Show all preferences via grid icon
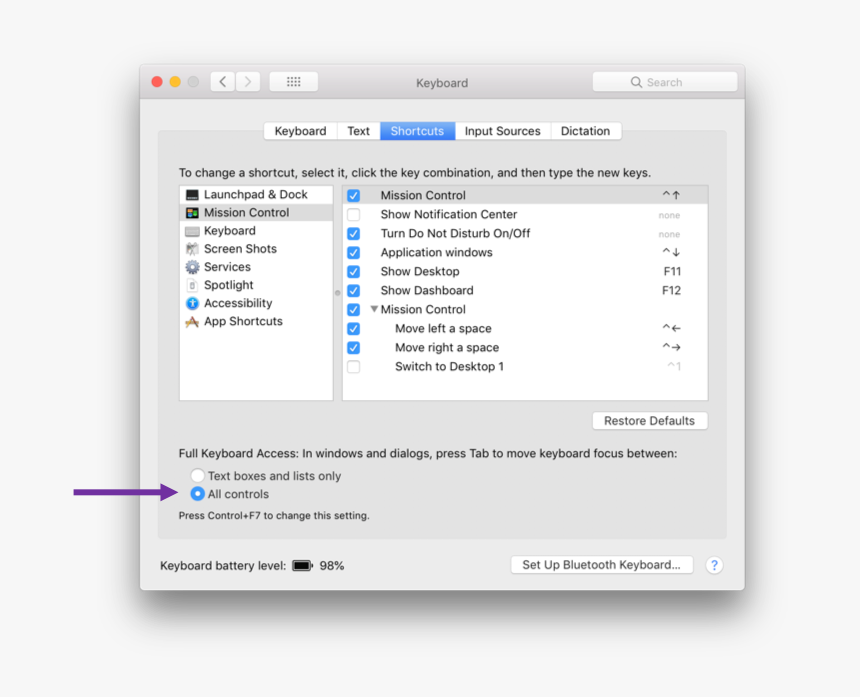 coord(293,82)
